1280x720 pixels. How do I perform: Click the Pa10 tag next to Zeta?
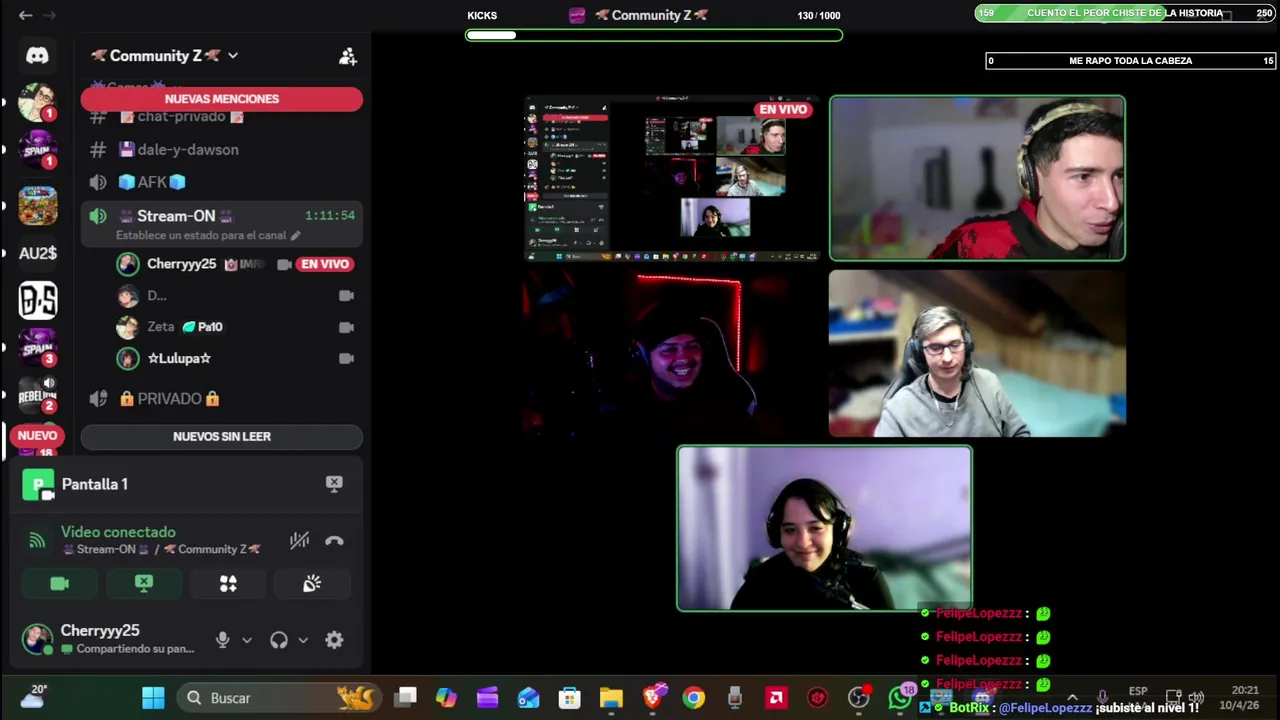click(x=203, y=327)
